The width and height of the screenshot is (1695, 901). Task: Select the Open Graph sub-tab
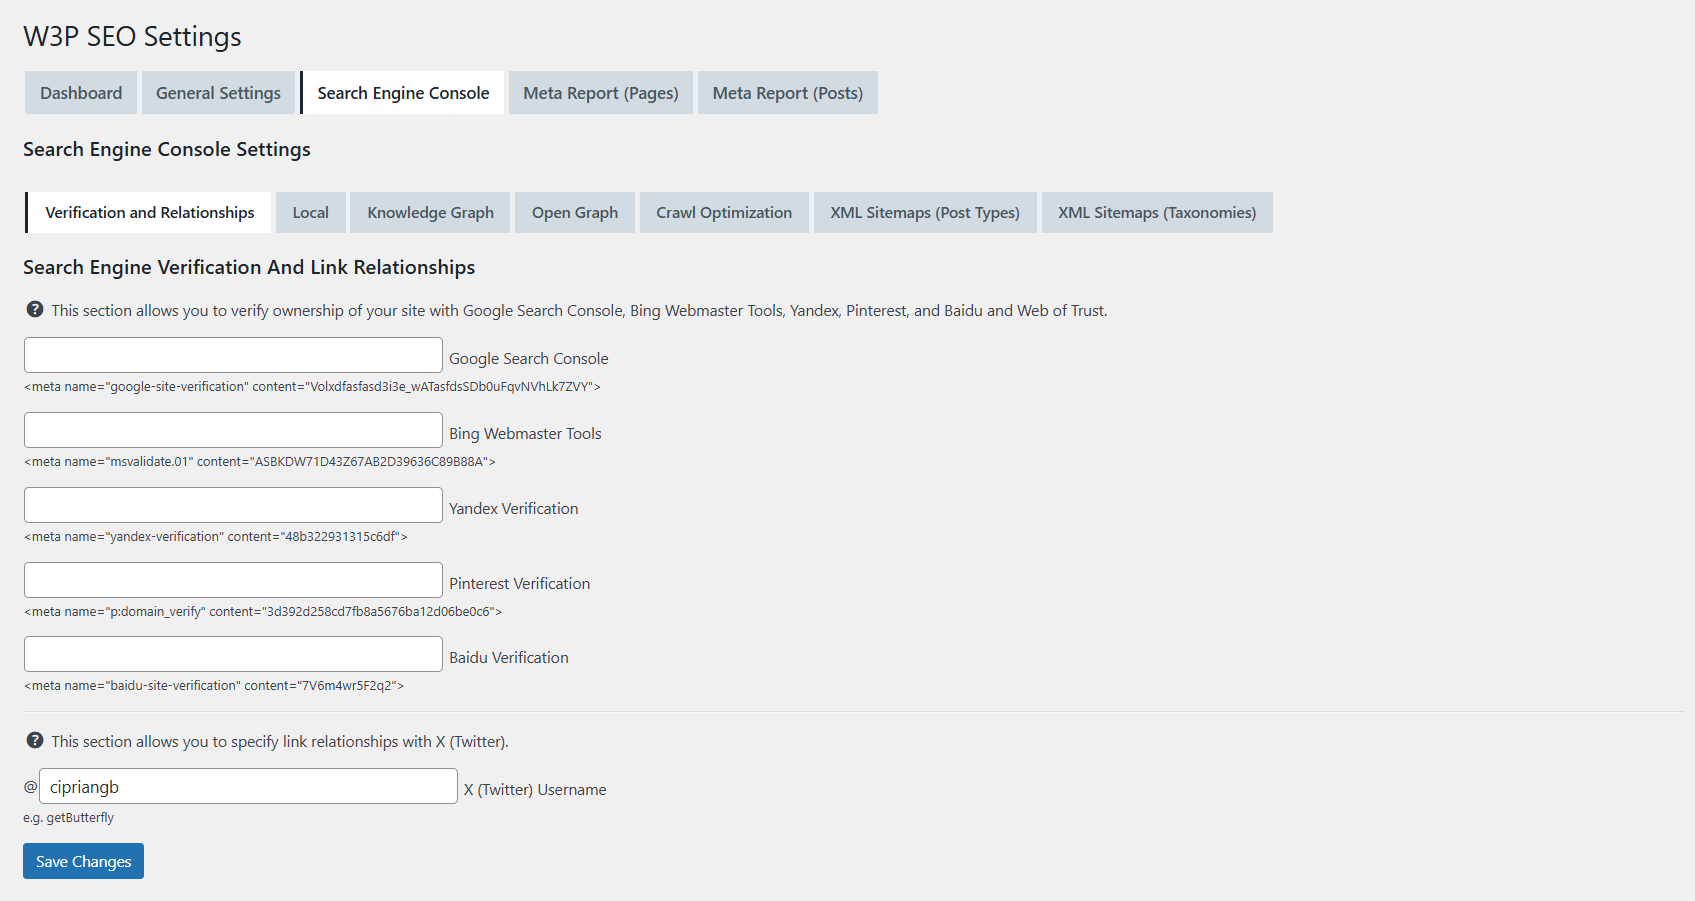pos(575,212)
